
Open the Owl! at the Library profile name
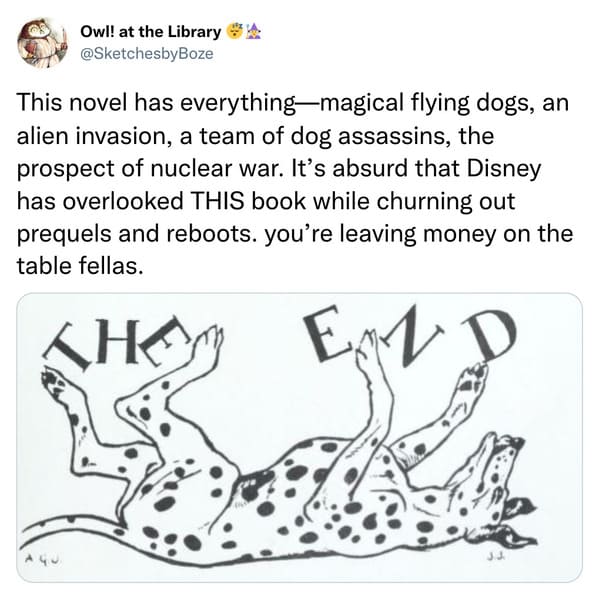pyautogui.click(x=151, y=32)
